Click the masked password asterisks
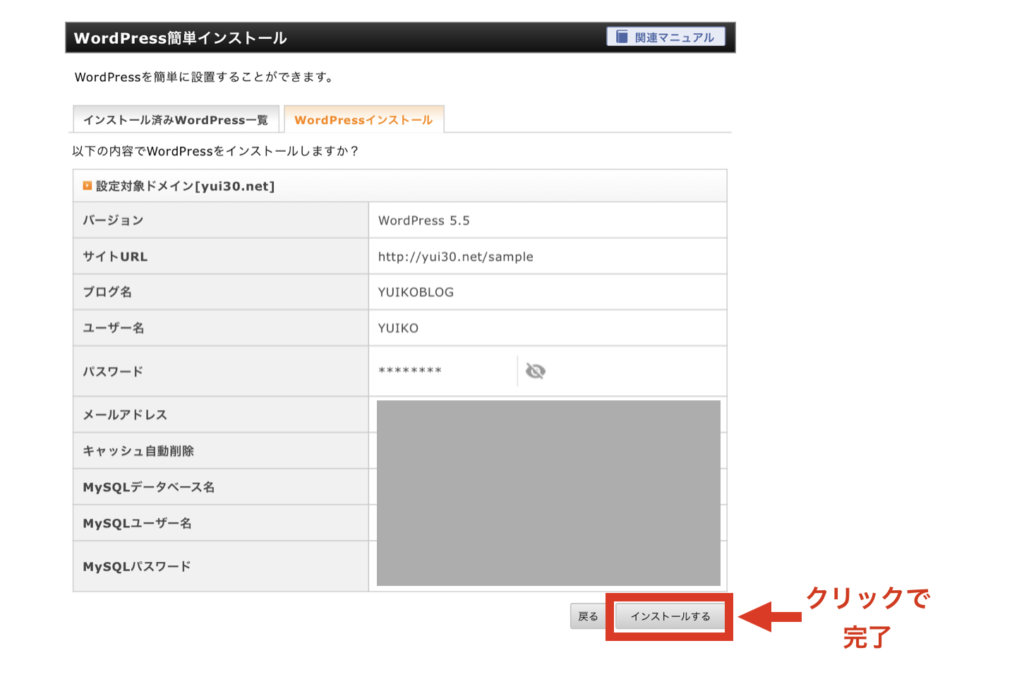Image resolution: width=1024 pixels, height=684 pixels. pos(410,372)
